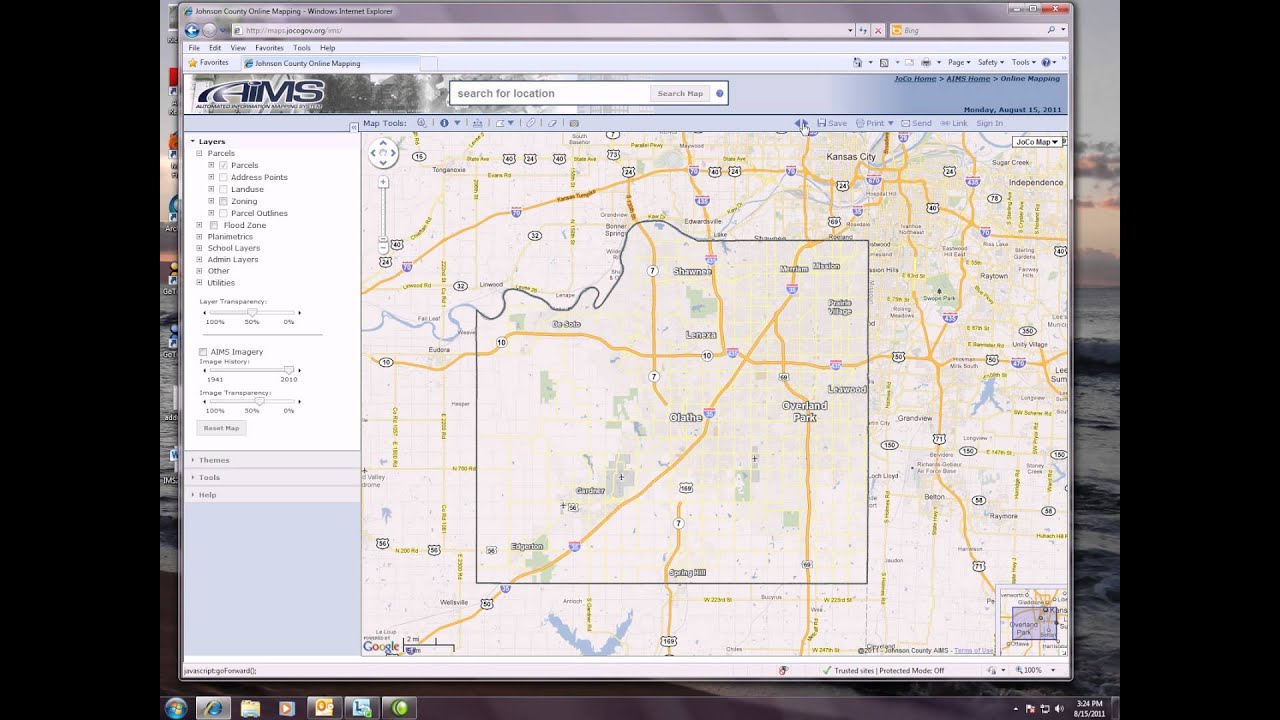Select the eraser clear map tool
1280x720 pixels.
coord(552,123)
